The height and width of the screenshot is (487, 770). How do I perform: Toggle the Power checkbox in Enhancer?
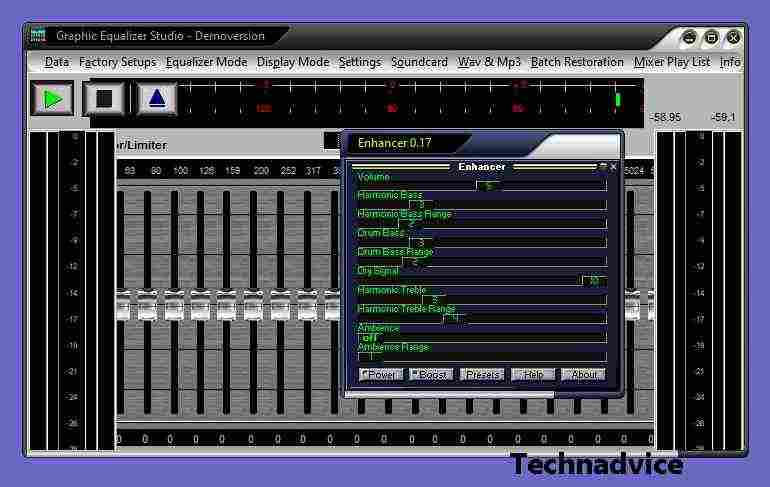pyautogui.click(x=381, y=375)
